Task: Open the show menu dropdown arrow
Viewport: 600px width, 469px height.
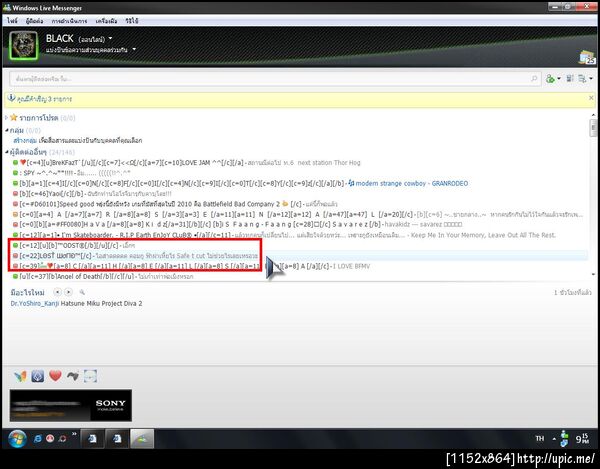Action: click(x=591, y=79)
